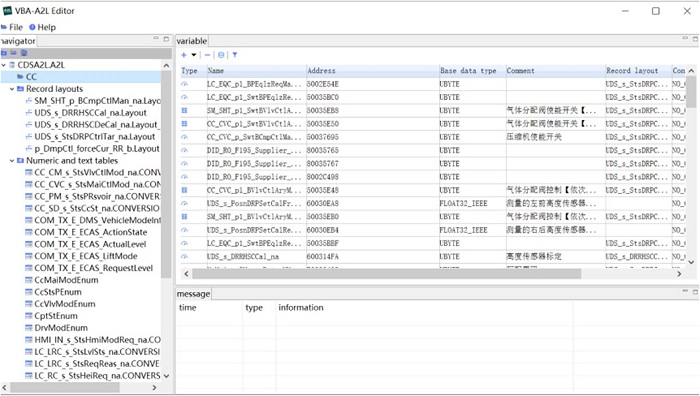Click the type icon of the CC_CVC_p_SwtBCmpCtlMa row
This screenshot has height=396, width=700.
point(184,137)
